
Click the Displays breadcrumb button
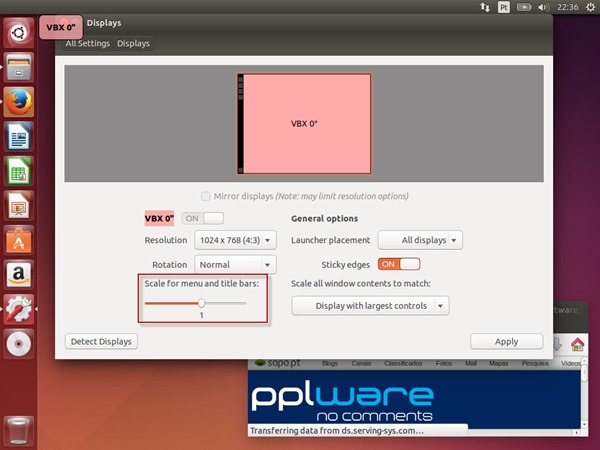[x=133, y=43]
